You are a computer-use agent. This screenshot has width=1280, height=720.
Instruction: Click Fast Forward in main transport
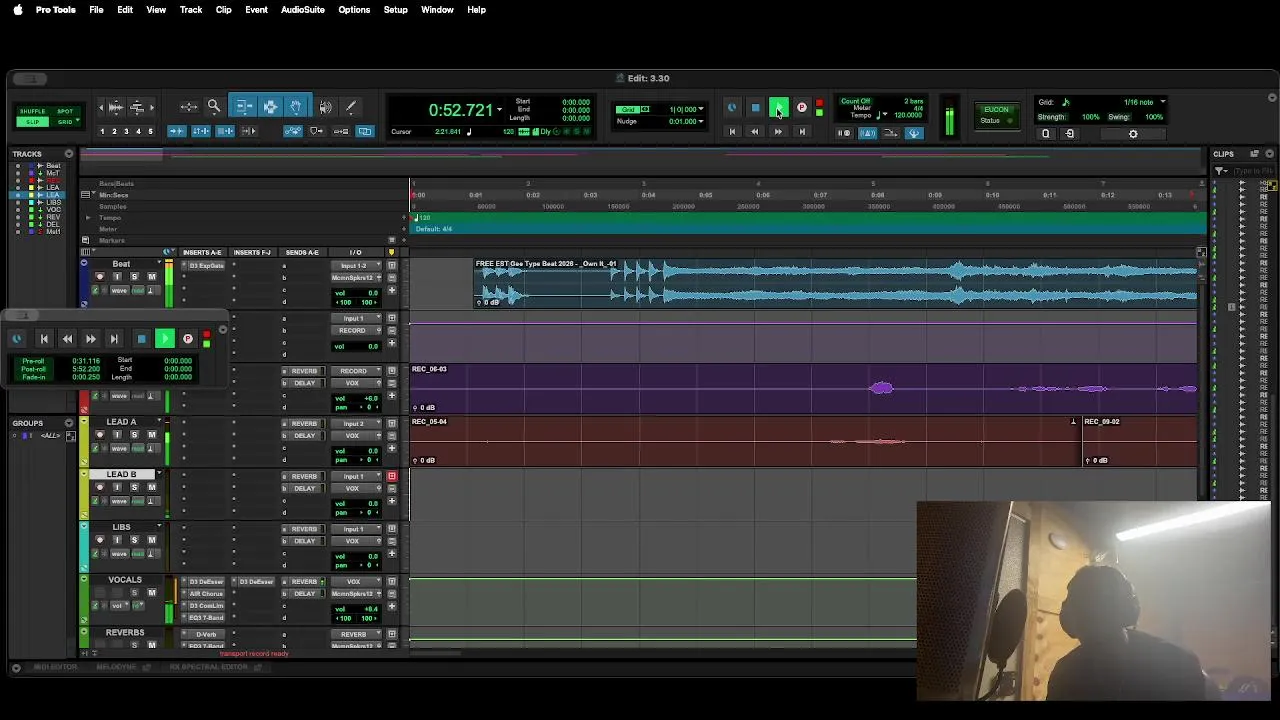[778, 131]
